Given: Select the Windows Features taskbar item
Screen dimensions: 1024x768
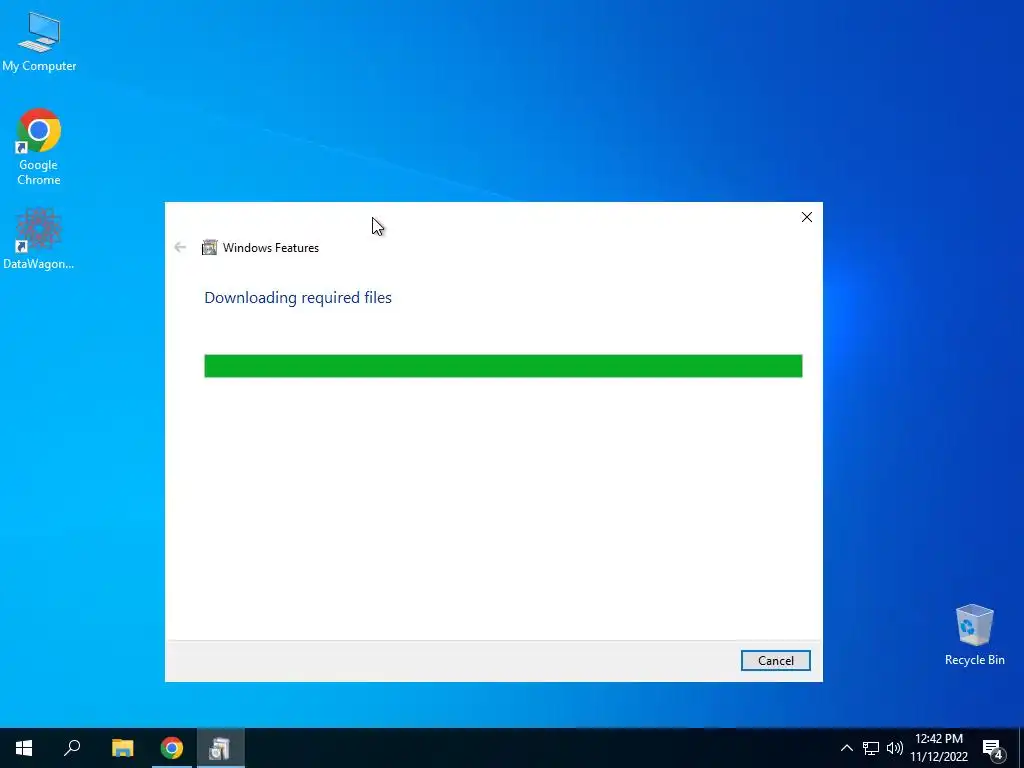Looking at the screenshot, I should (x=221, y=748).
